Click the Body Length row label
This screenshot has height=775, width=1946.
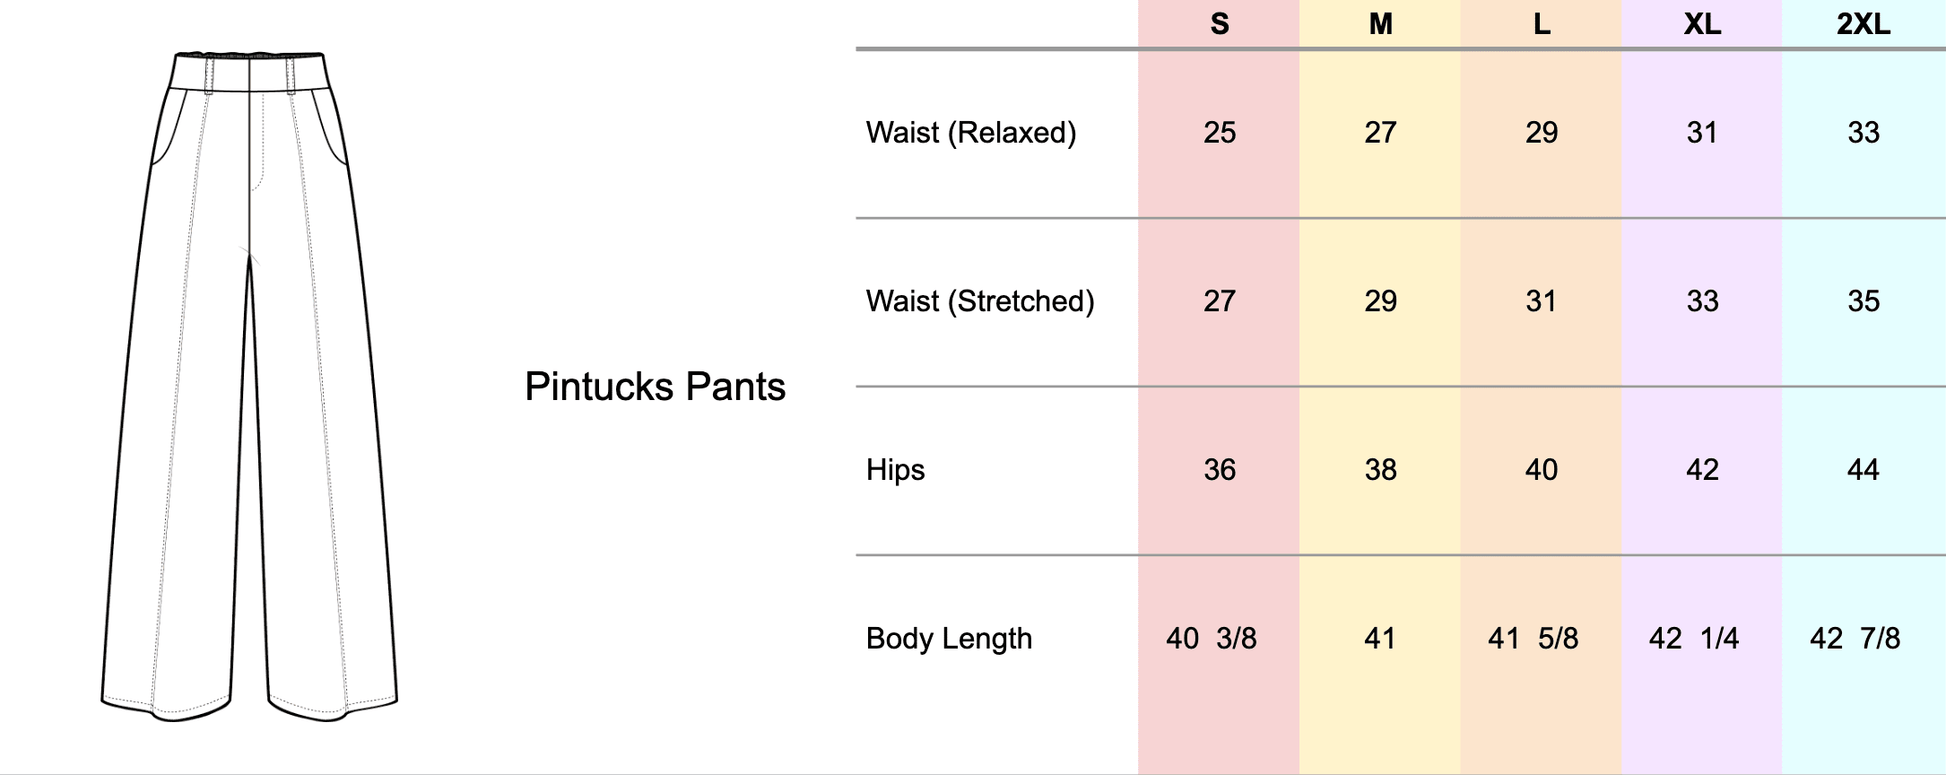[x=949, y=638]
